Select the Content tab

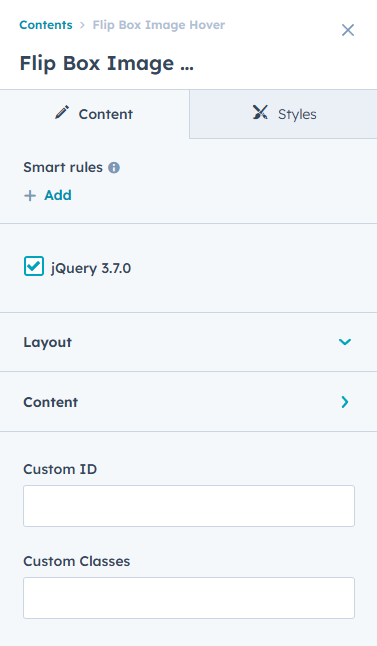pos(94,114)
